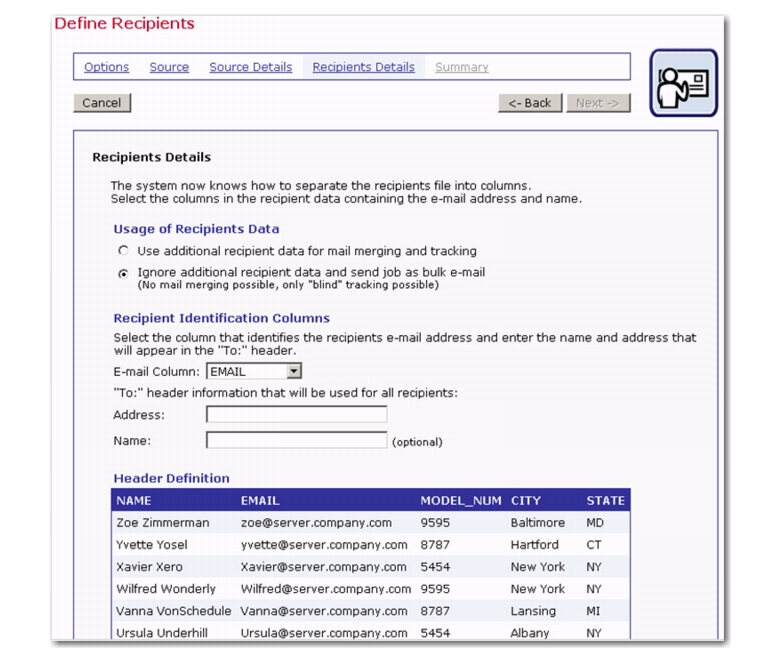
Task: Open the E-mail Column dropdown
Action: pyautogui.click(x=254, y=371)
